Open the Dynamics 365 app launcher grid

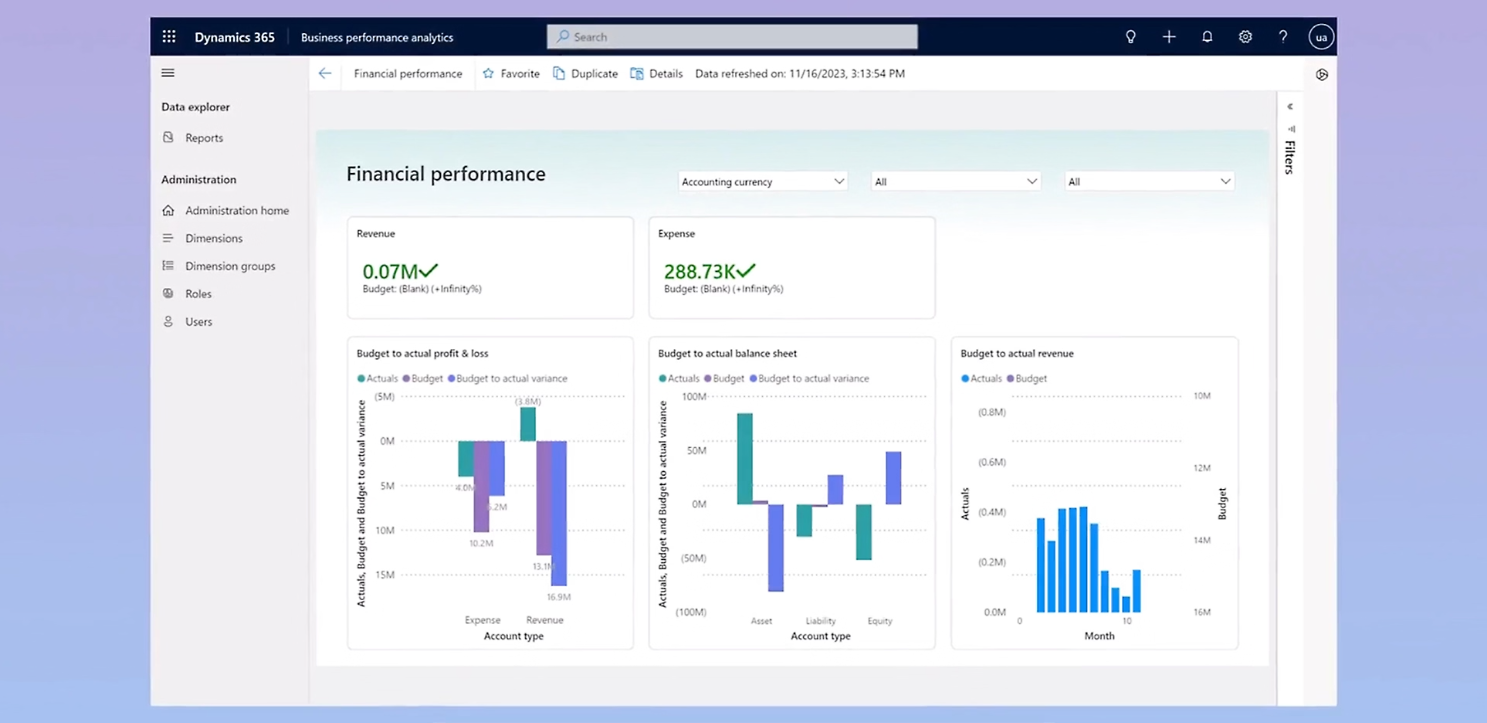pyautogui.click(x=169, y=37)
